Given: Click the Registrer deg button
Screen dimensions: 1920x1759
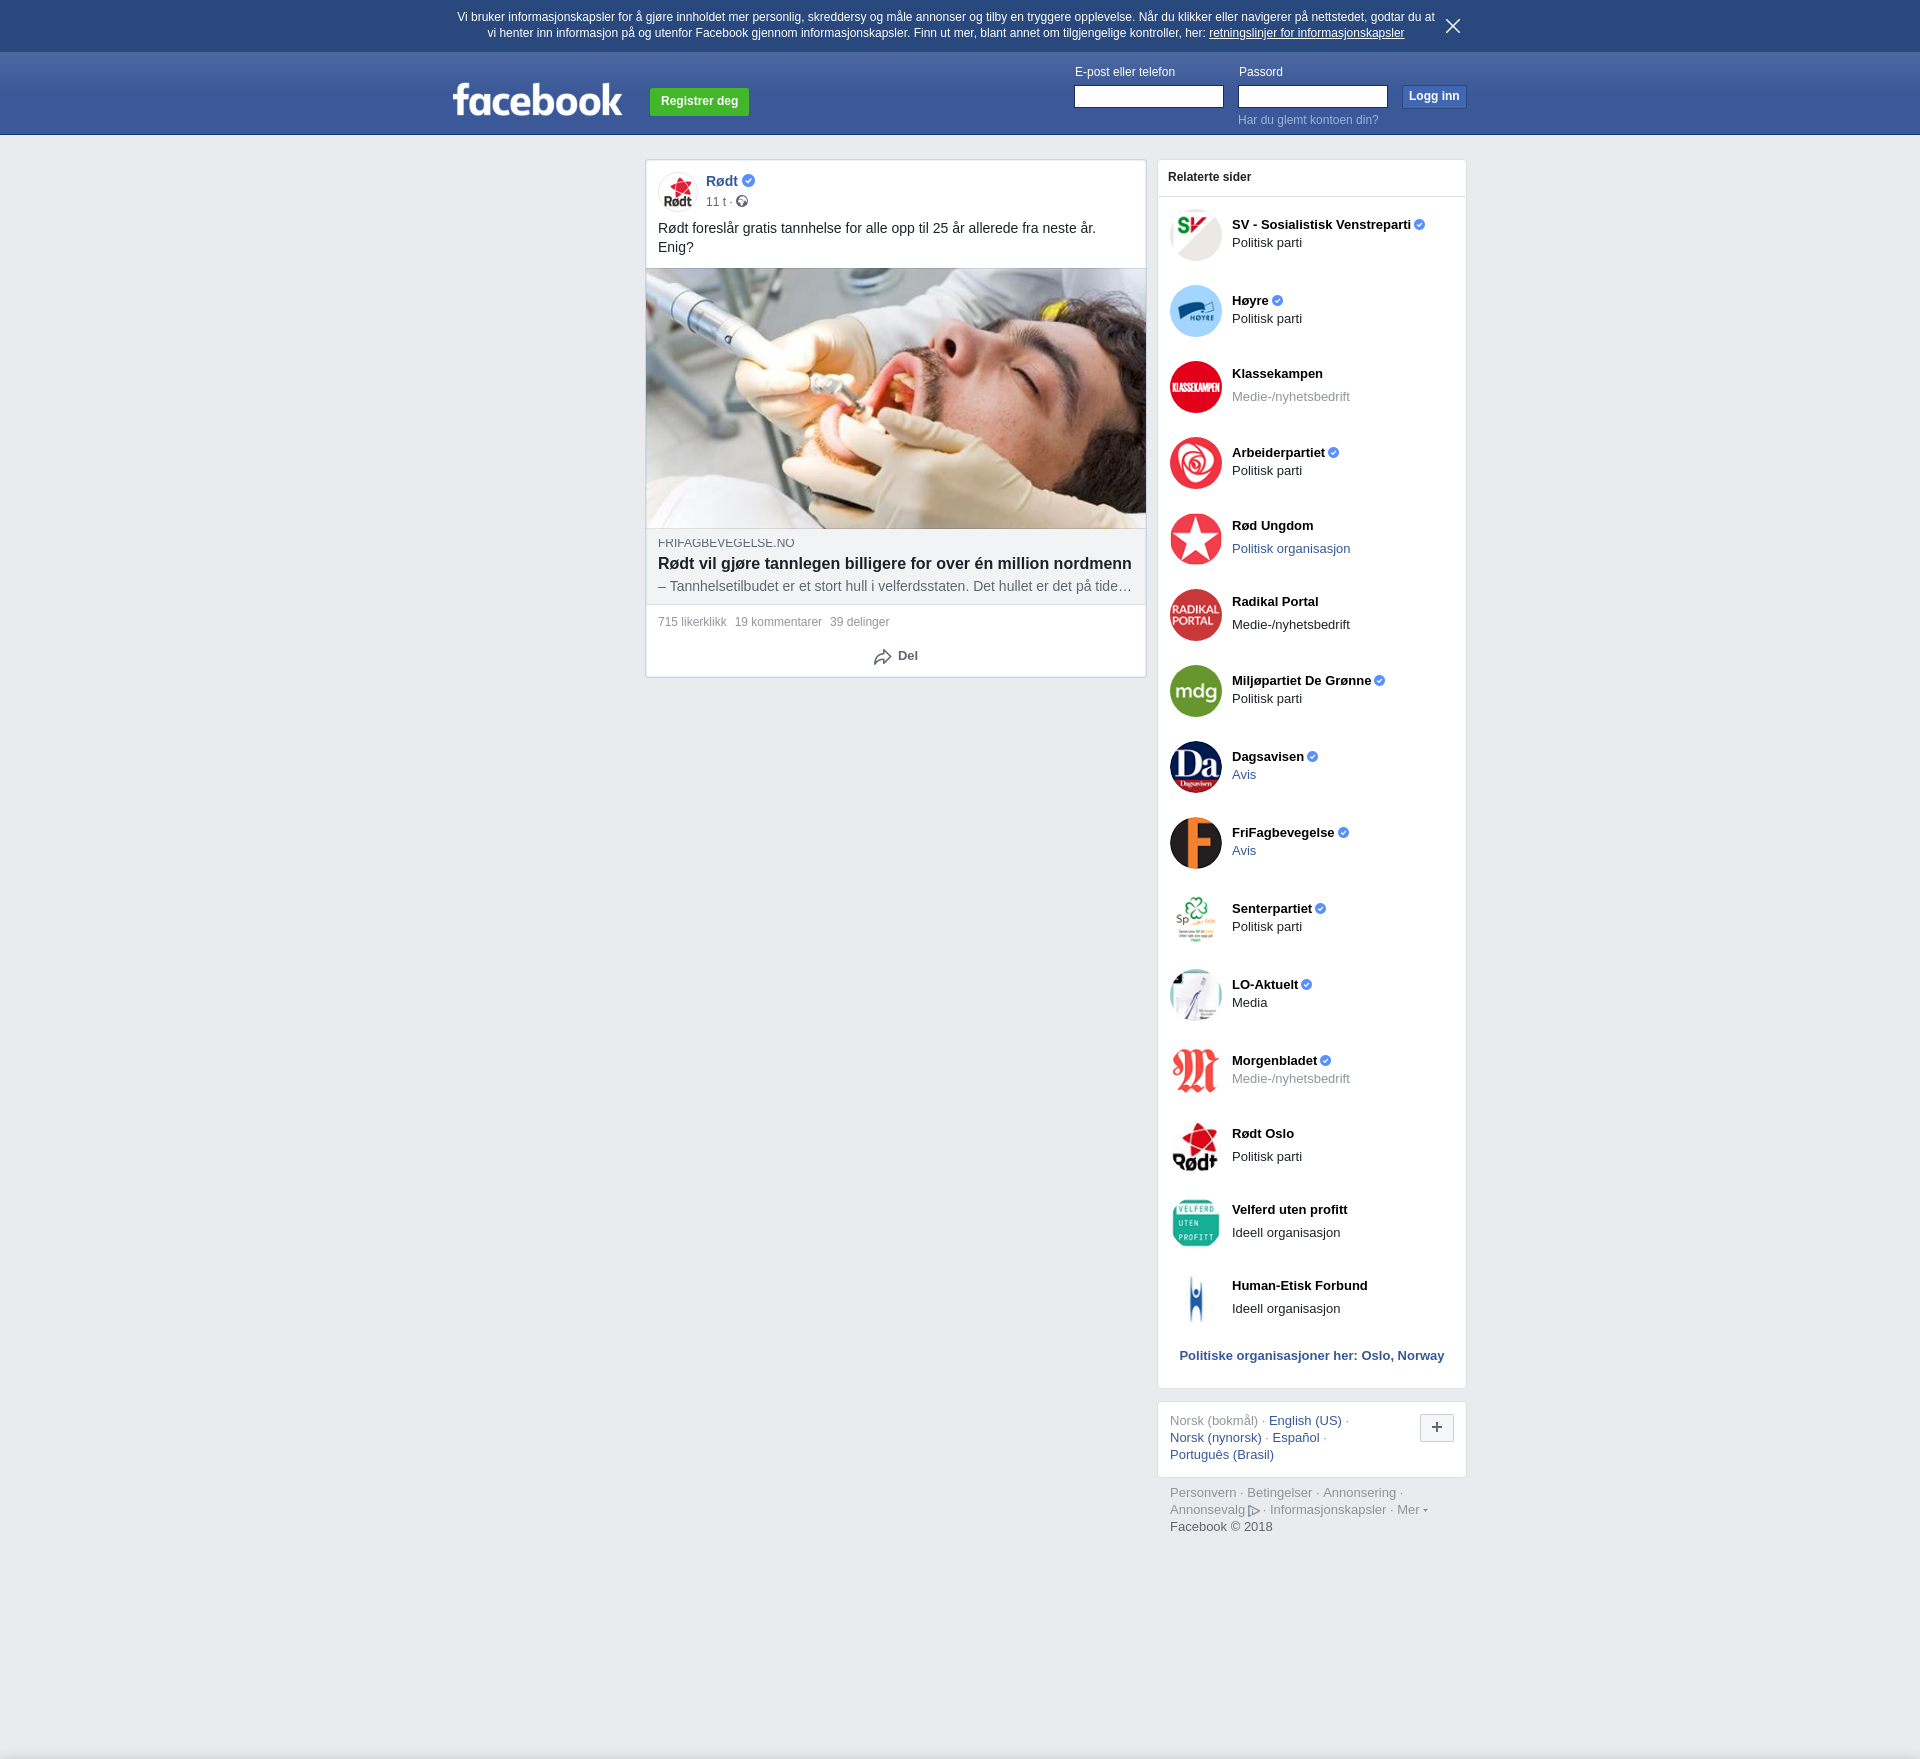Looking at the screenshot, I should click(699, 101).
